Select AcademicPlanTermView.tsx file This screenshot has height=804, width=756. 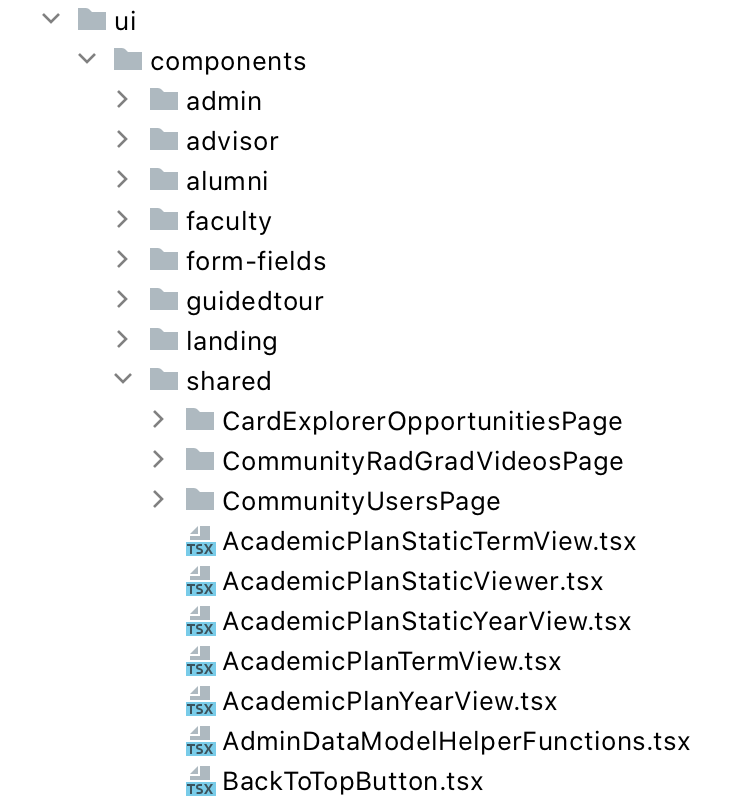[x=392, y=661]
